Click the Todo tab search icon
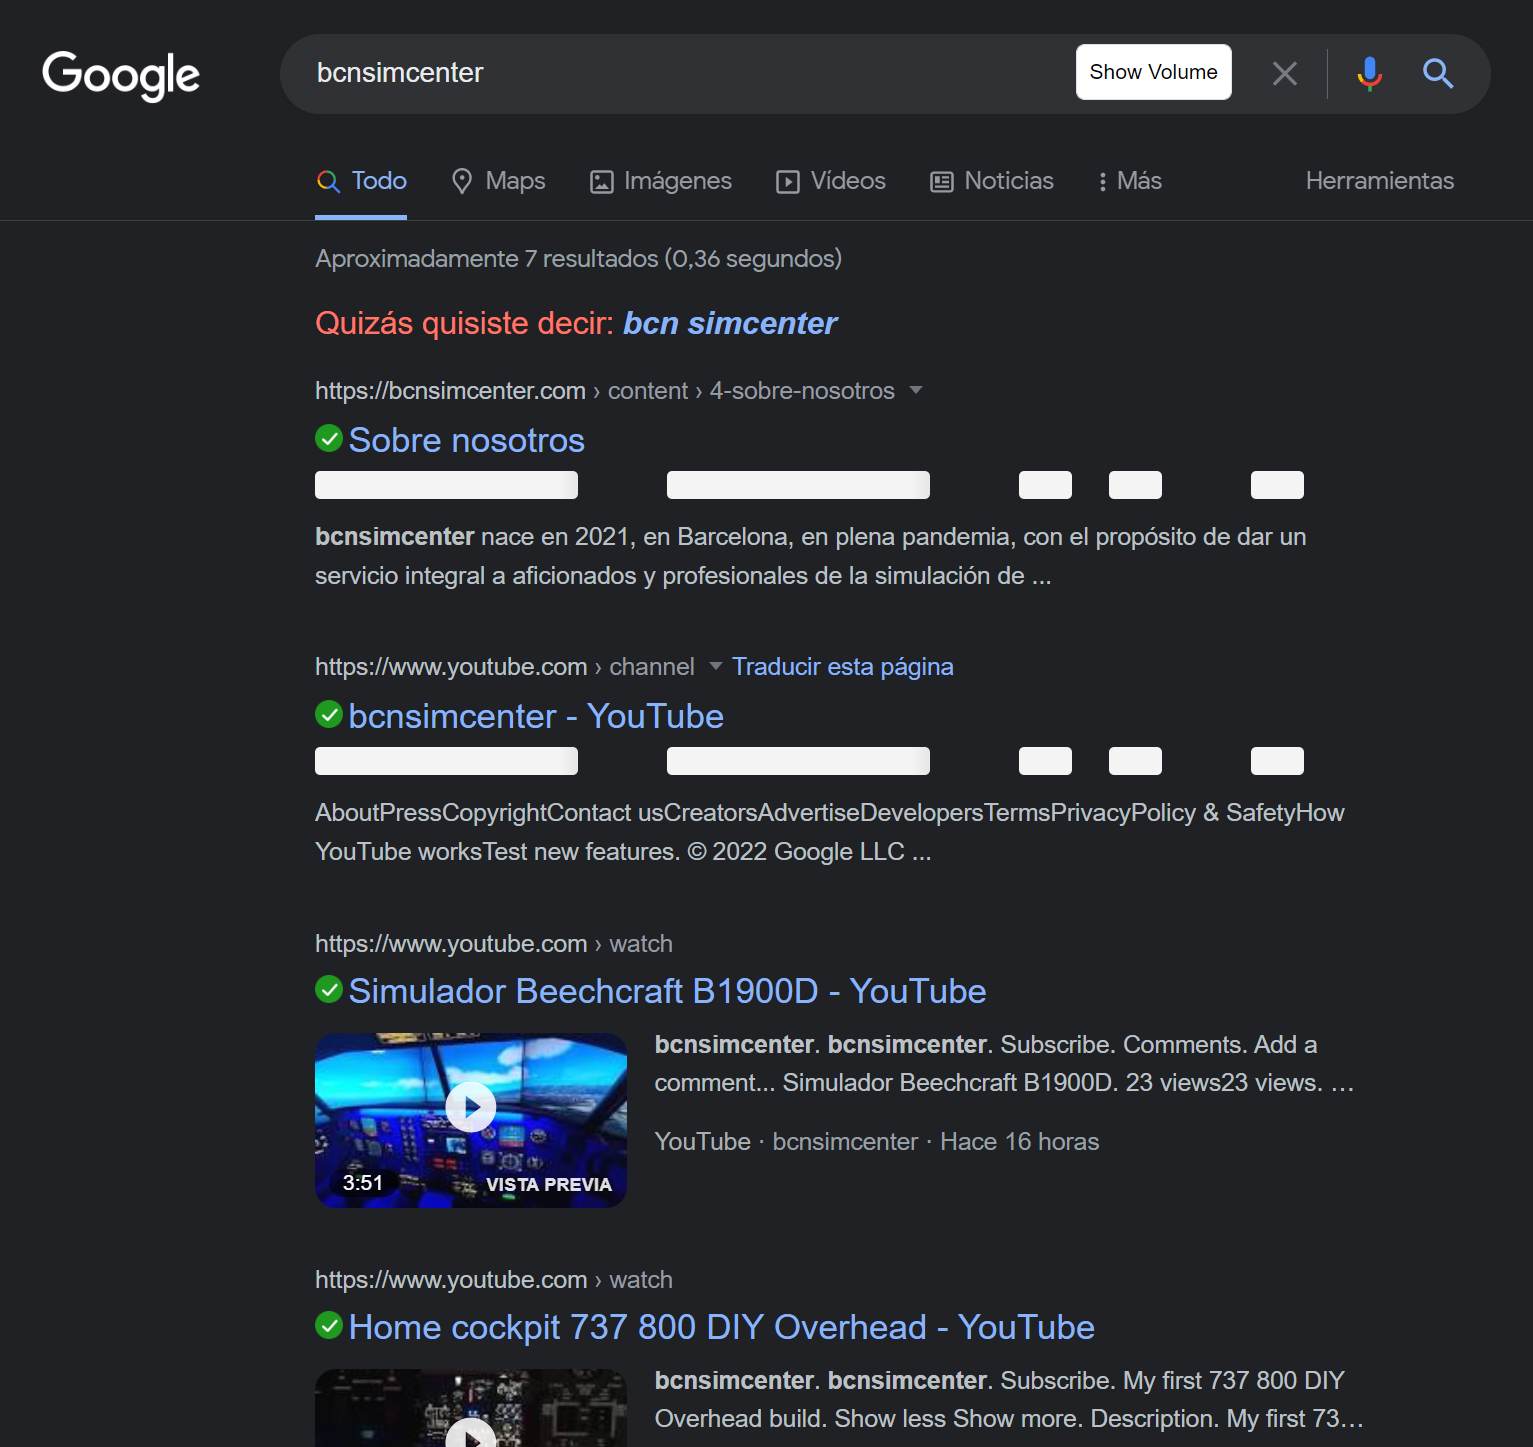Viewport: 1533px width, 1447px height. [328, 181]
